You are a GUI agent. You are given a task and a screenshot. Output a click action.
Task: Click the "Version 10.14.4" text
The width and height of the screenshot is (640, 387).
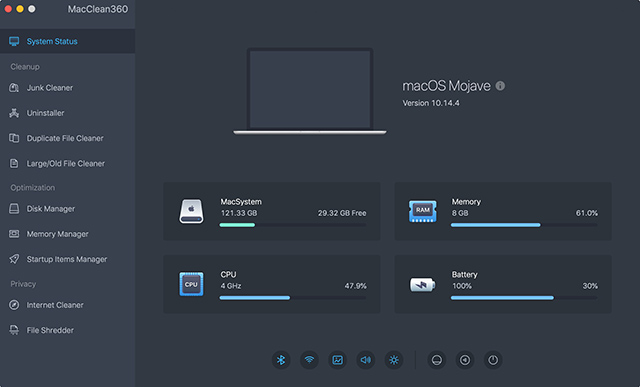[431, 103]
